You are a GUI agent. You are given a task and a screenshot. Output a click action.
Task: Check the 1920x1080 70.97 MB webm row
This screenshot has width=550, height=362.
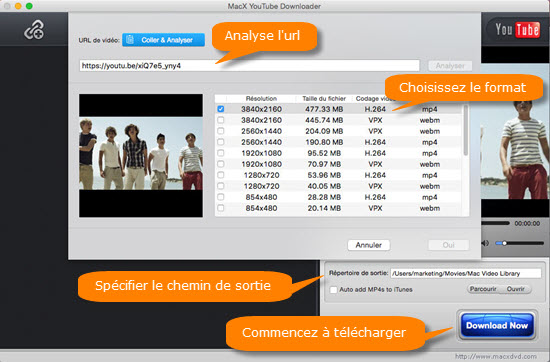[221, 164]
